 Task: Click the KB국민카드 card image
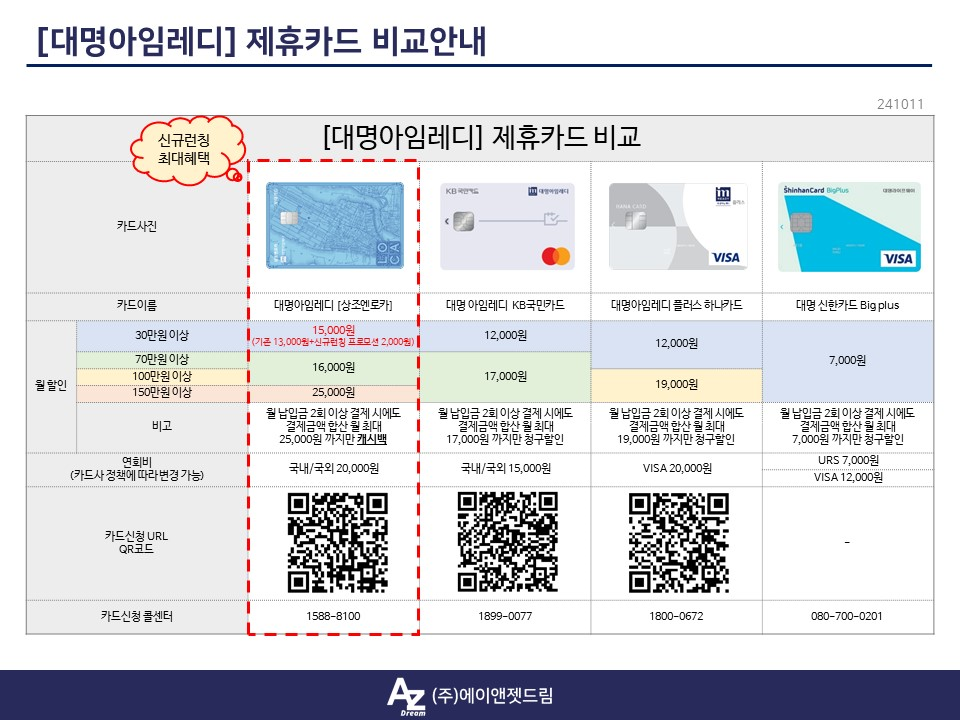click(507, 226)
